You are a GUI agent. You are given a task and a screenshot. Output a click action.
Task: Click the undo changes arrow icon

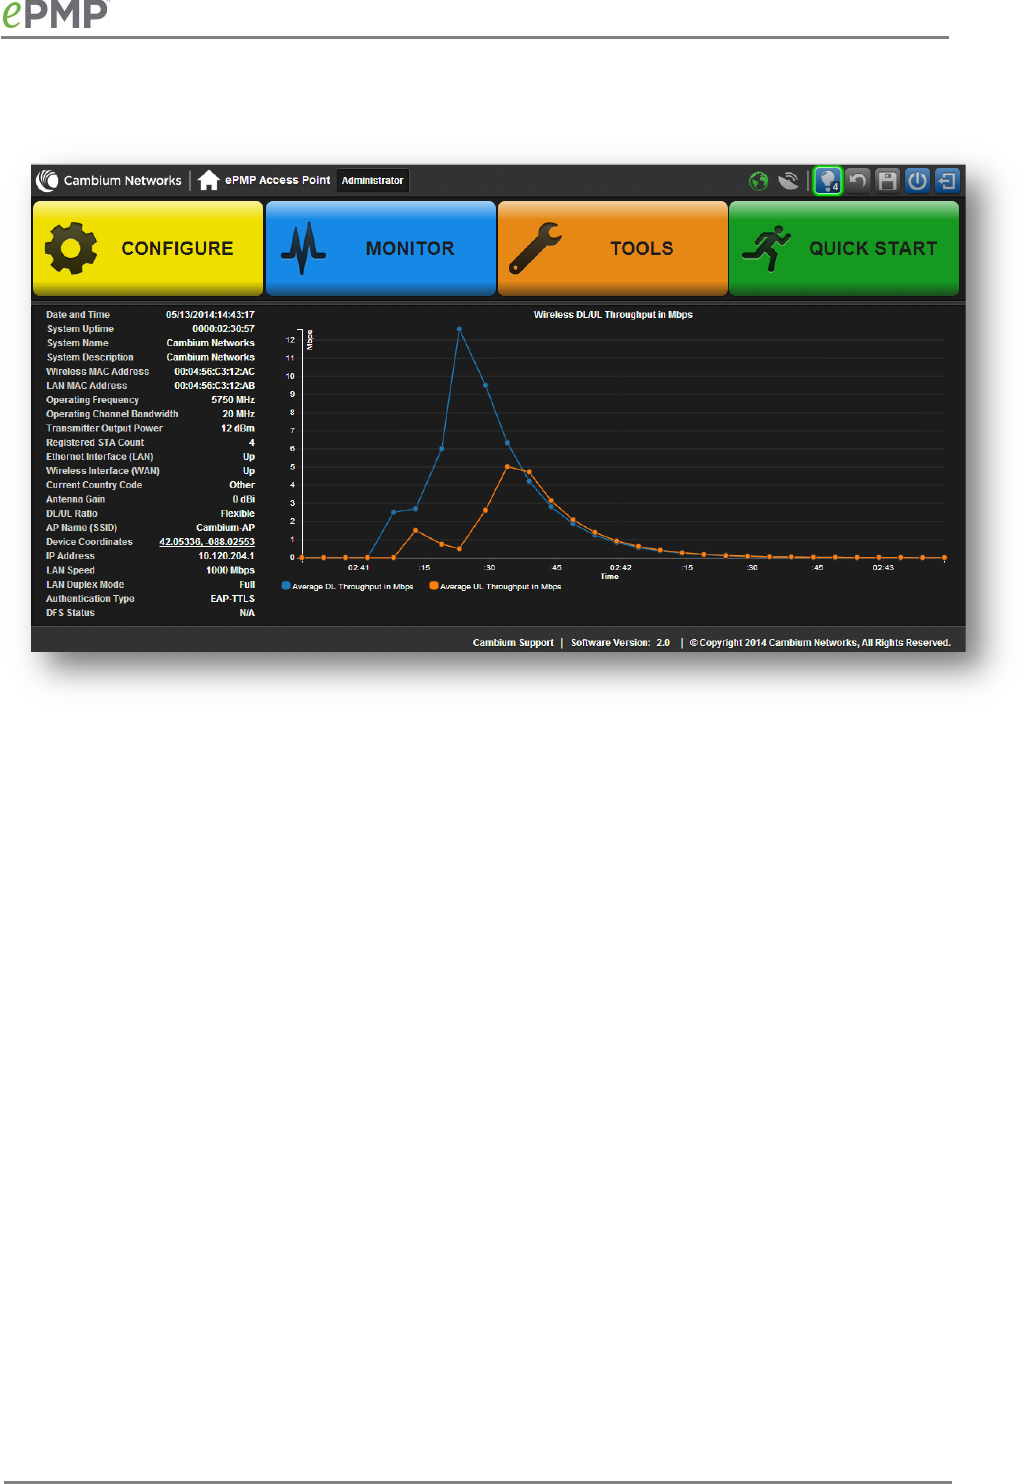[x=858, y=180]
